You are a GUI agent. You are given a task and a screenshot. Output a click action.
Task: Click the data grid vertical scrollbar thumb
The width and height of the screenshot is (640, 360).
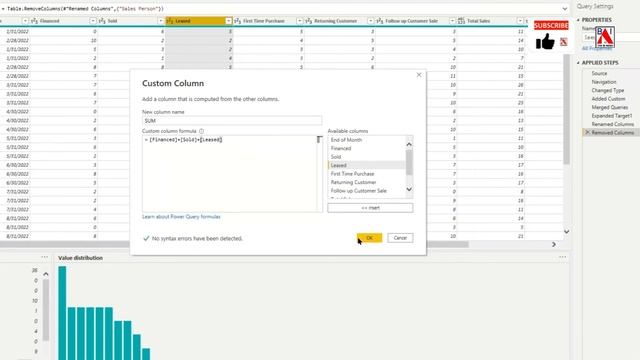(567, 109)
